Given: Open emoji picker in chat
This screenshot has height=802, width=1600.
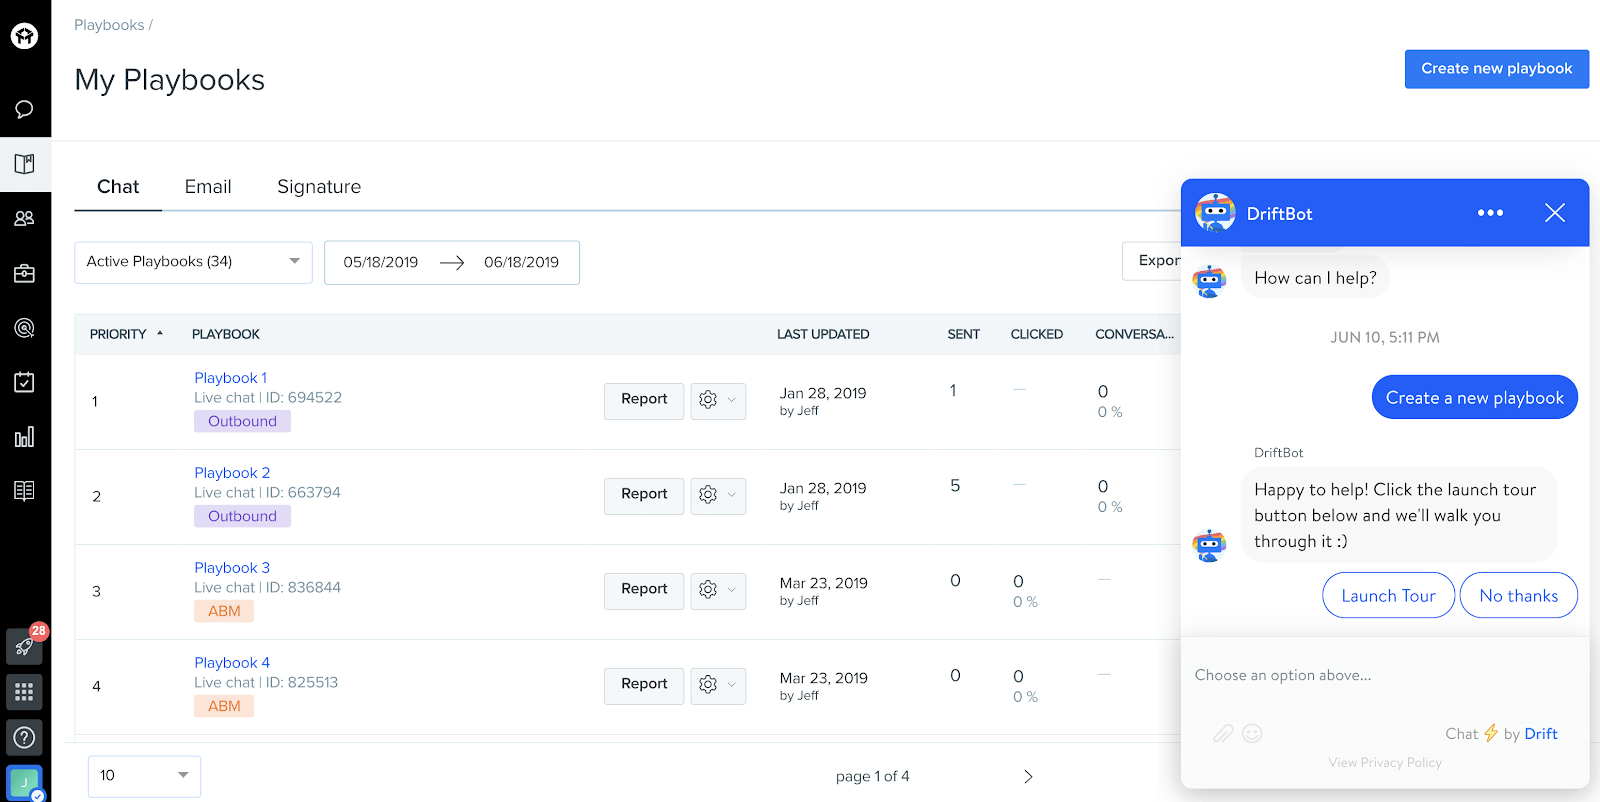Looking at the screenshot, I should (x=1252, y=734).
